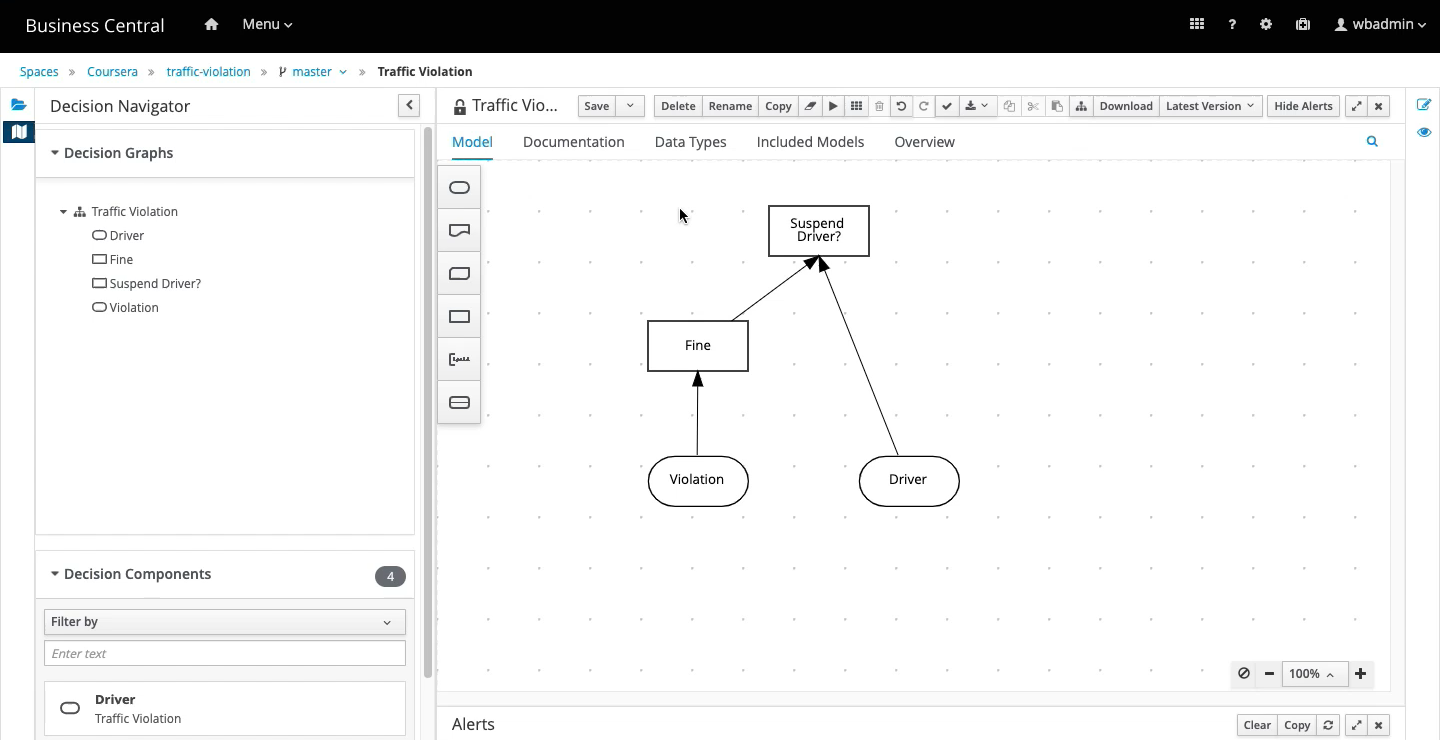The height and width of the screenshot is (740, 1440).
Task: Open the briefcase icon in top bar
Action: pyautogui.click(x=1302, y=25)
